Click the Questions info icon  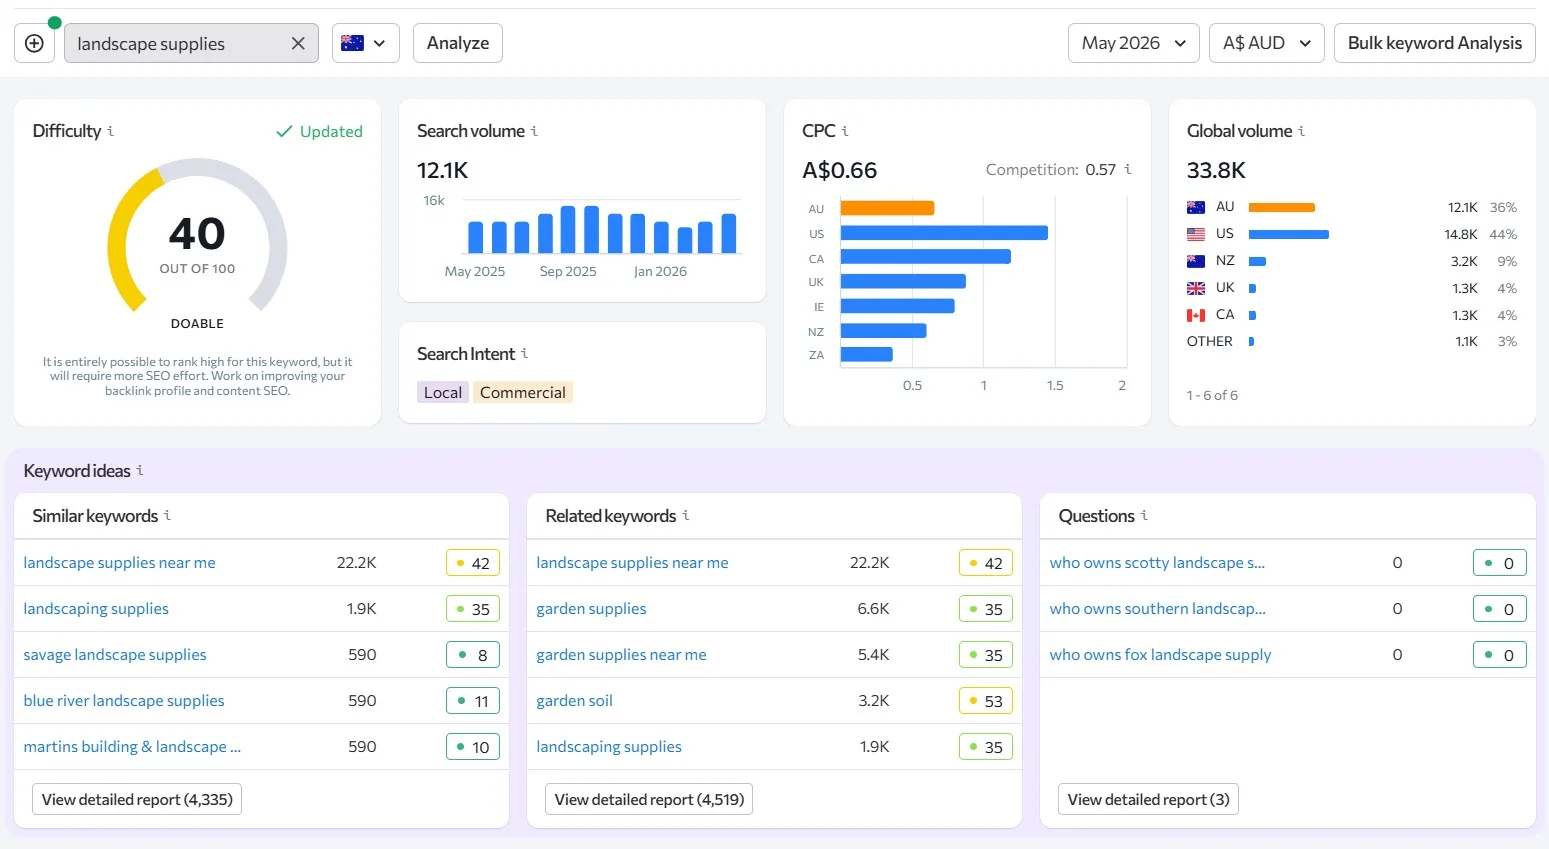[x=1144, y=515]
